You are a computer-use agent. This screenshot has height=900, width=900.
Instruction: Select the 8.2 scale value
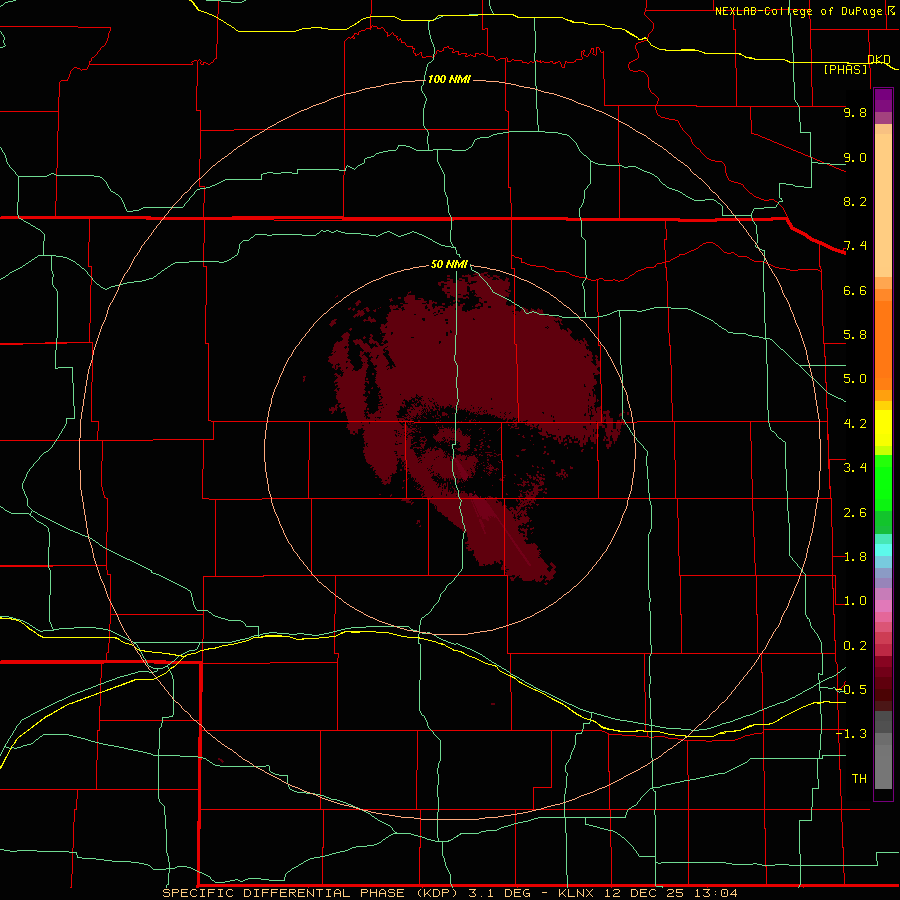(855, 201)
